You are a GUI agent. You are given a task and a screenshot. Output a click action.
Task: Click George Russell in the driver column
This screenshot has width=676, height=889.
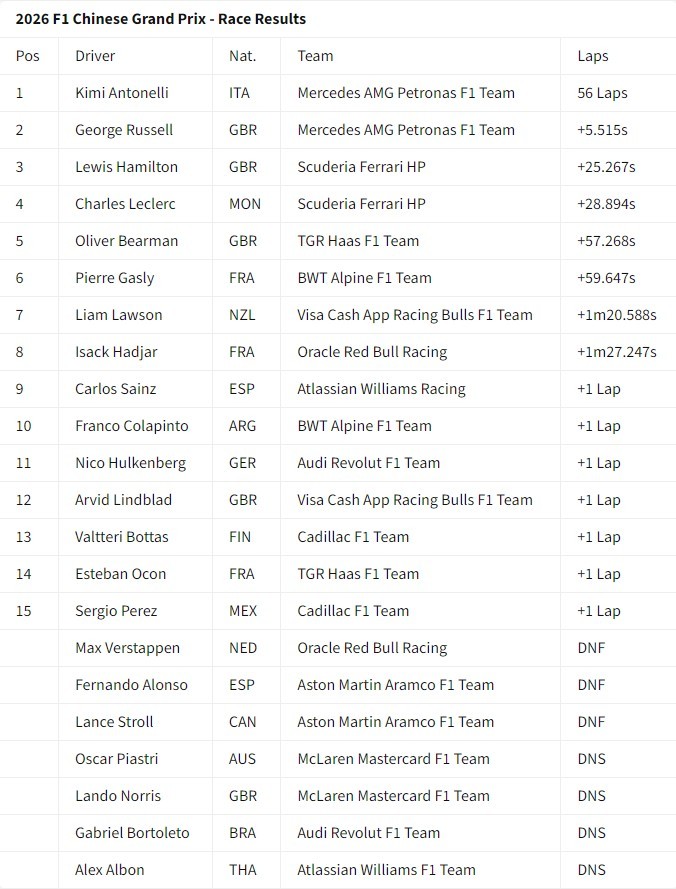(124, 130)
